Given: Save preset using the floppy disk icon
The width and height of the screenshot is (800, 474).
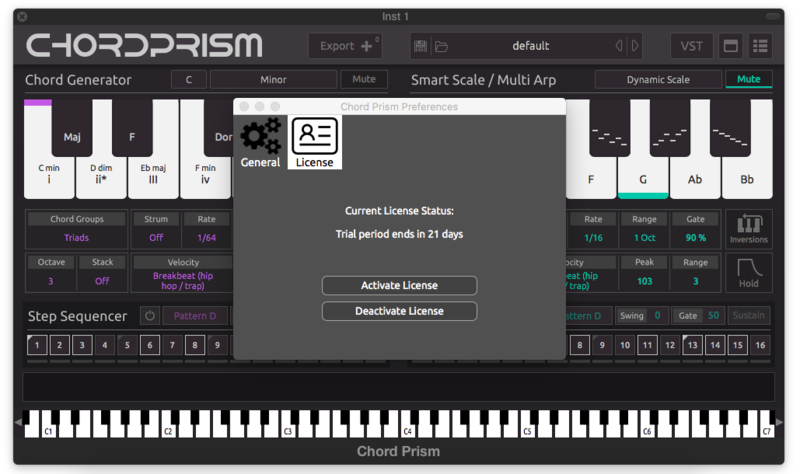Looking at the screenshot, I should click(420, 46).
